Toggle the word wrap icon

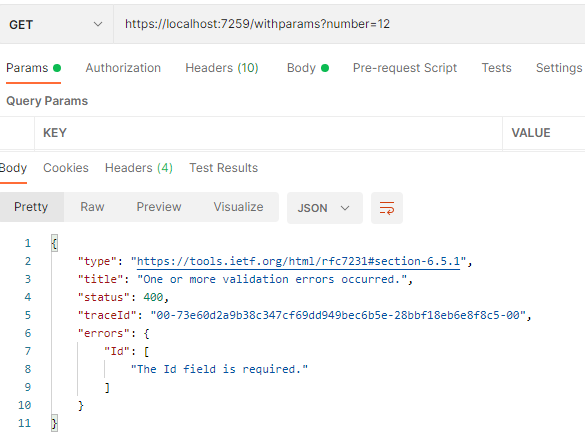pos(387,208)
